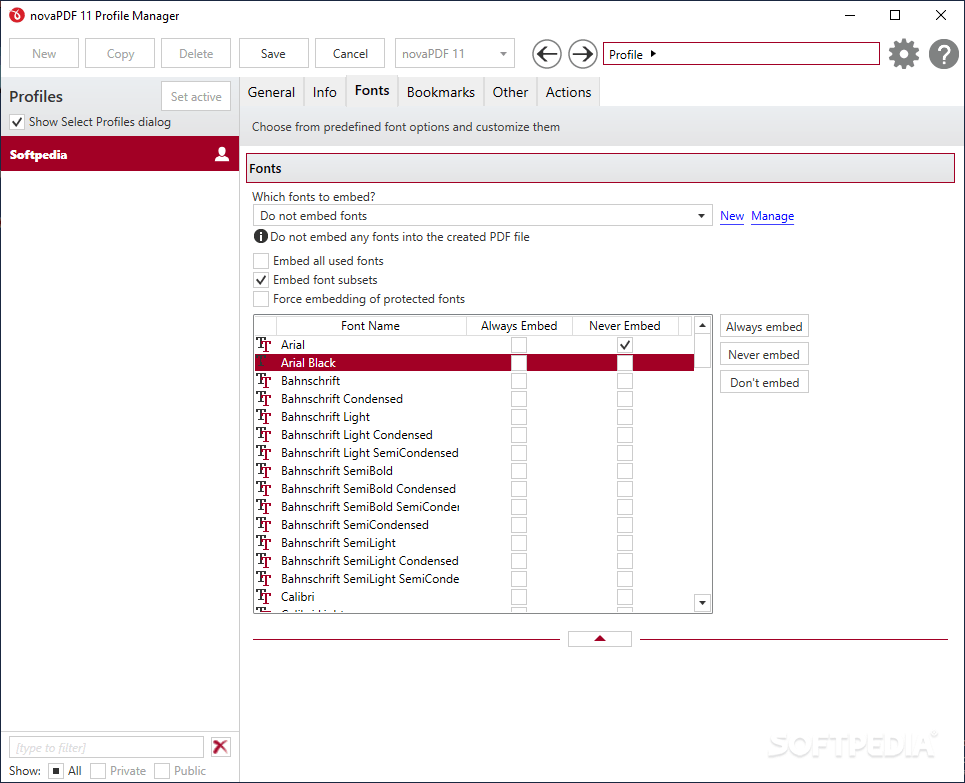Check Never Embed for Arial Black
Screen dimensions: 965x783
pyautogui.click(x=625, y=363)
